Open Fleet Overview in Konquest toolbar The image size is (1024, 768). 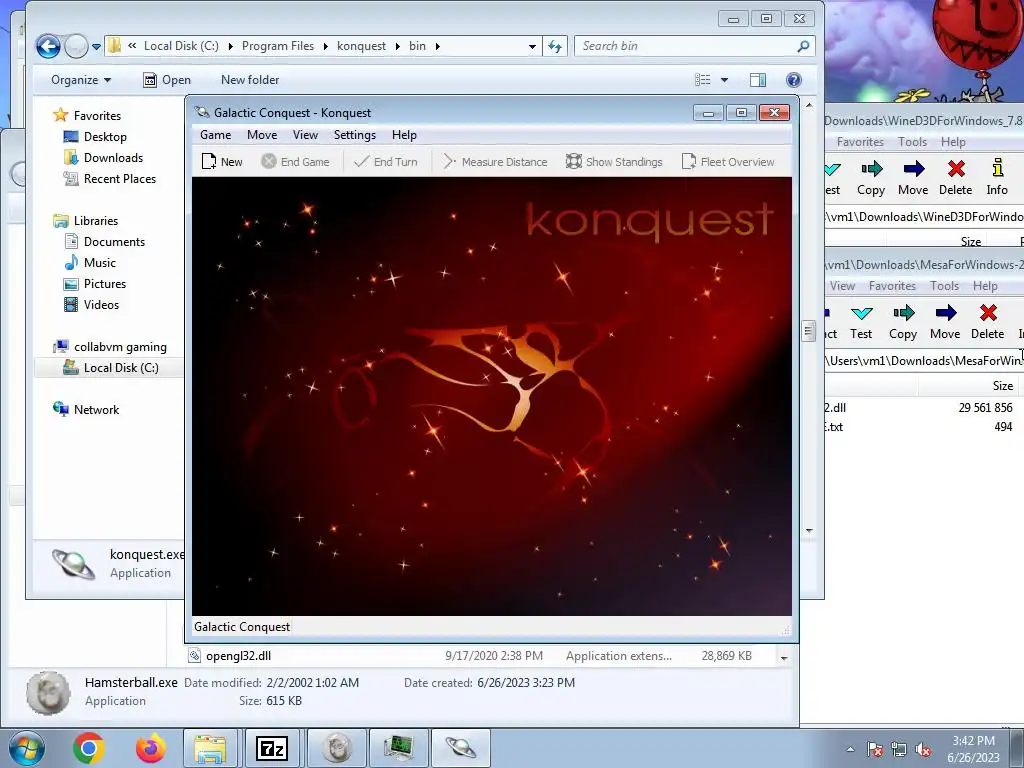click(728, 161)
